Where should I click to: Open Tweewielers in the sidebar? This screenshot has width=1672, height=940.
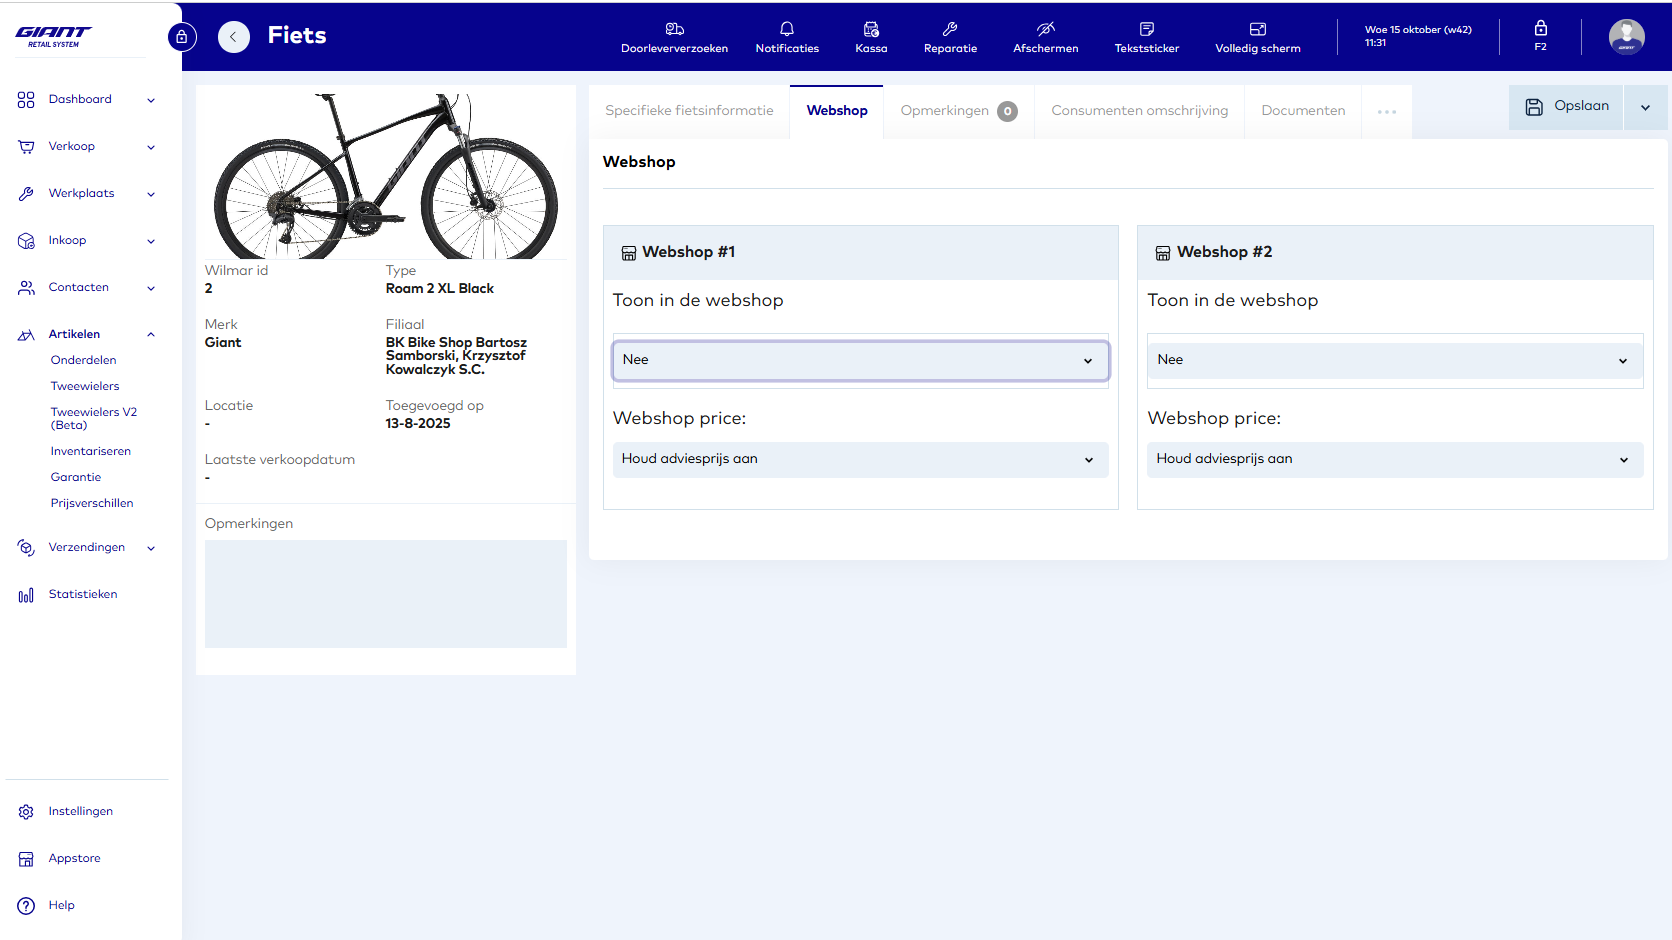pos(85,386)
